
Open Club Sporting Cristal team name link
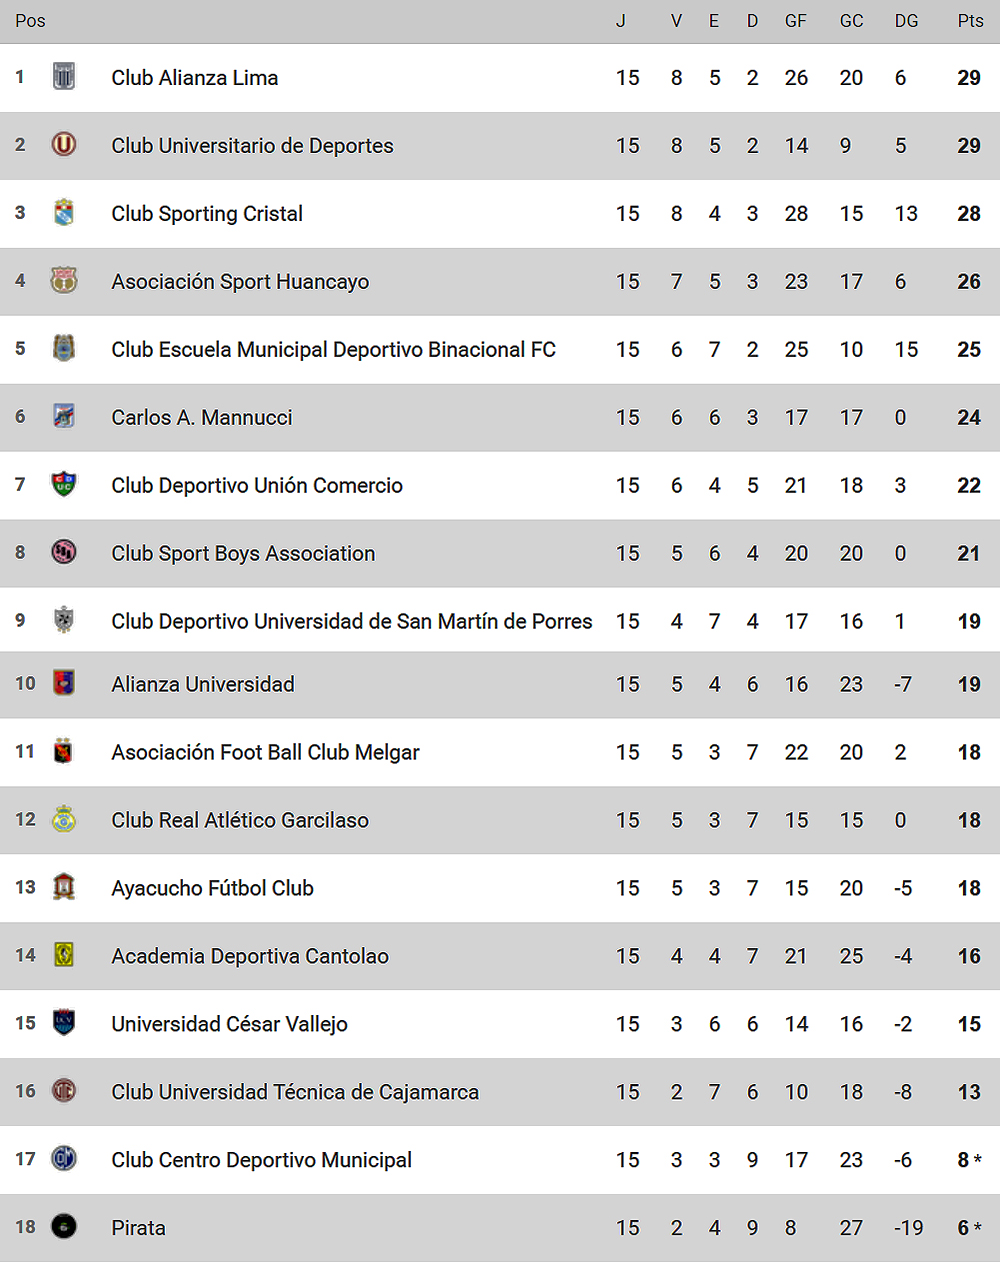point(207,214)
